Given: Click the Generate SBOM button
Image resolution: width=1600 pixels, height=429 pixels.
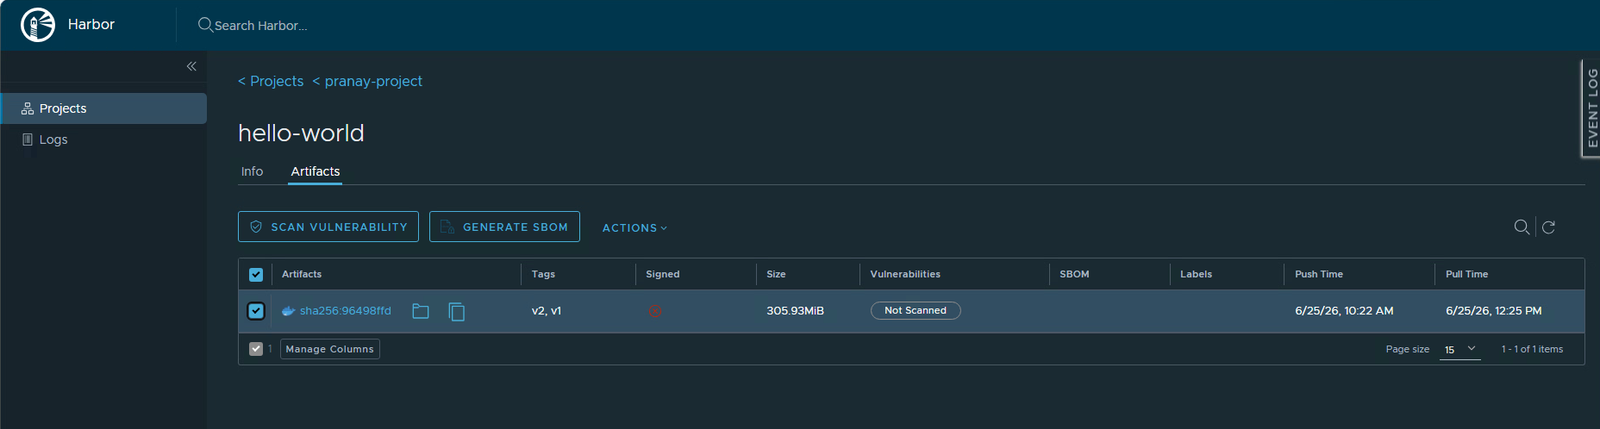Looking at the screenshot, I should pos(504,227).
